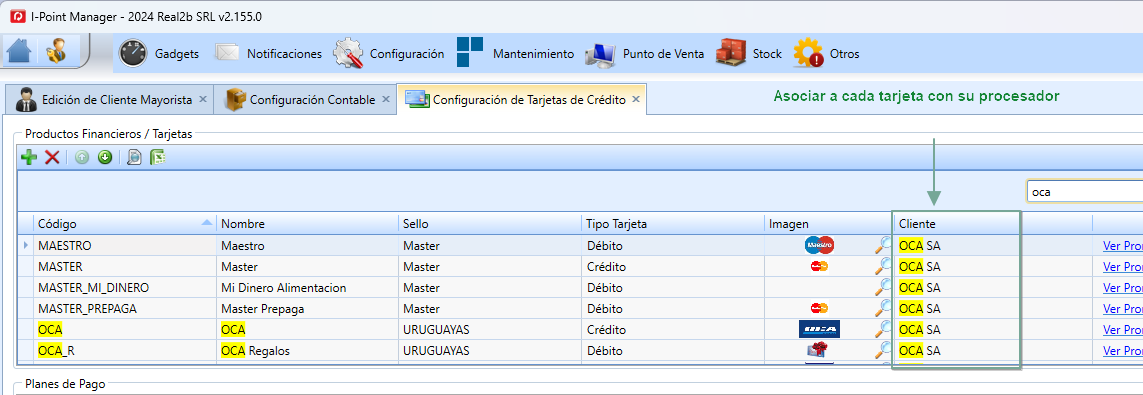Click the search field containing 'oca'
1143x395 pixels.
tap(1084, 192)
